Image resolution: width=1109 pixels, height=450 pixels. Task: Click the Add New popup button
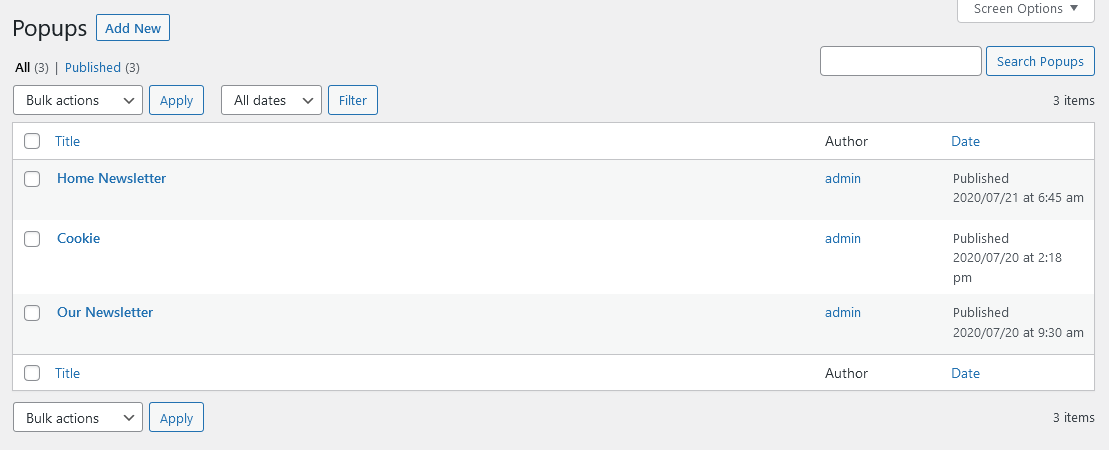click(x=133, y=28)
